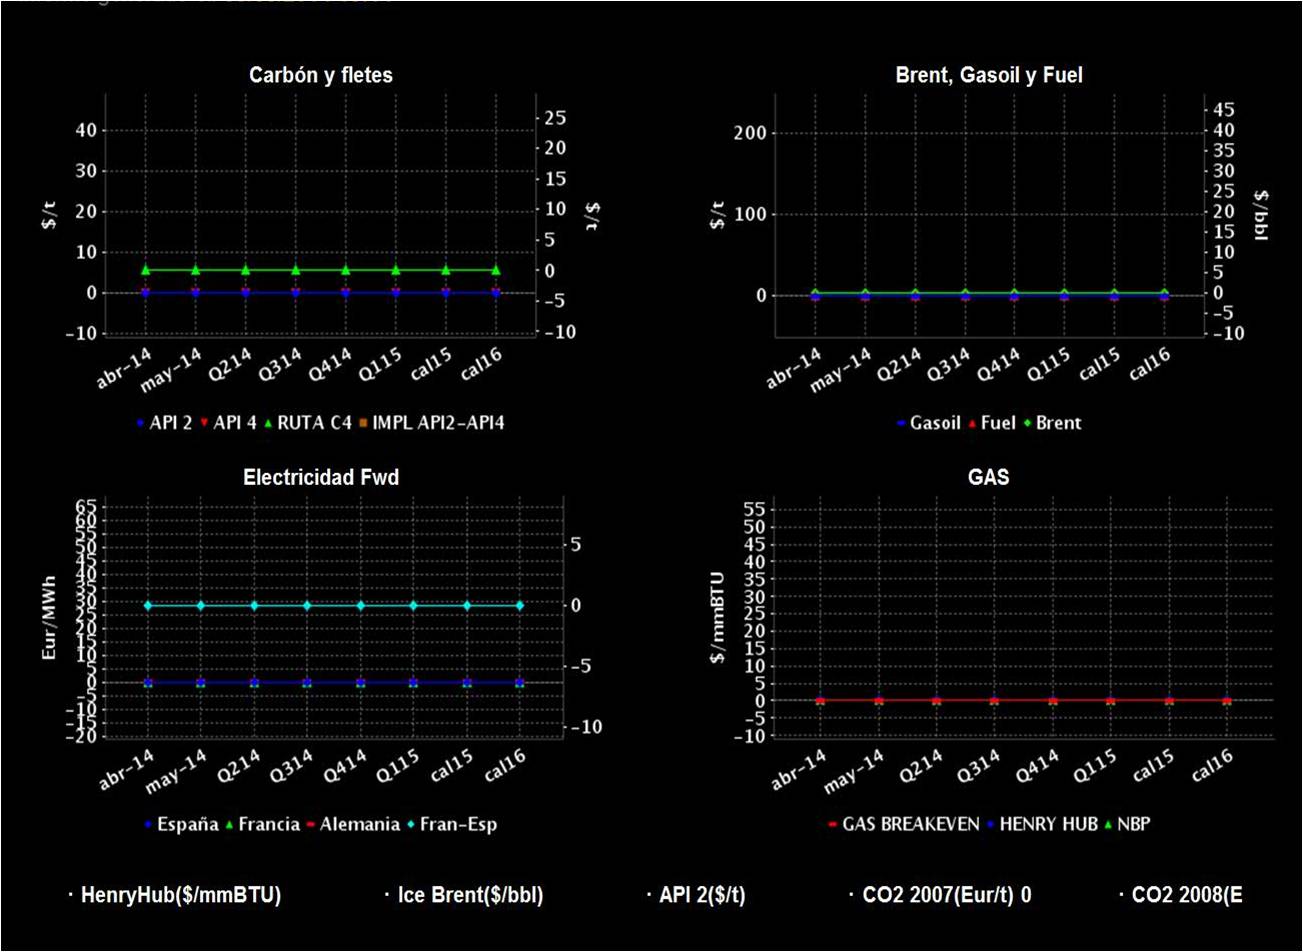Viewport: 1303px width, 952px height.
Task: Click the '40' tick in Carbón y fletes chart
Action: [86, 131]
